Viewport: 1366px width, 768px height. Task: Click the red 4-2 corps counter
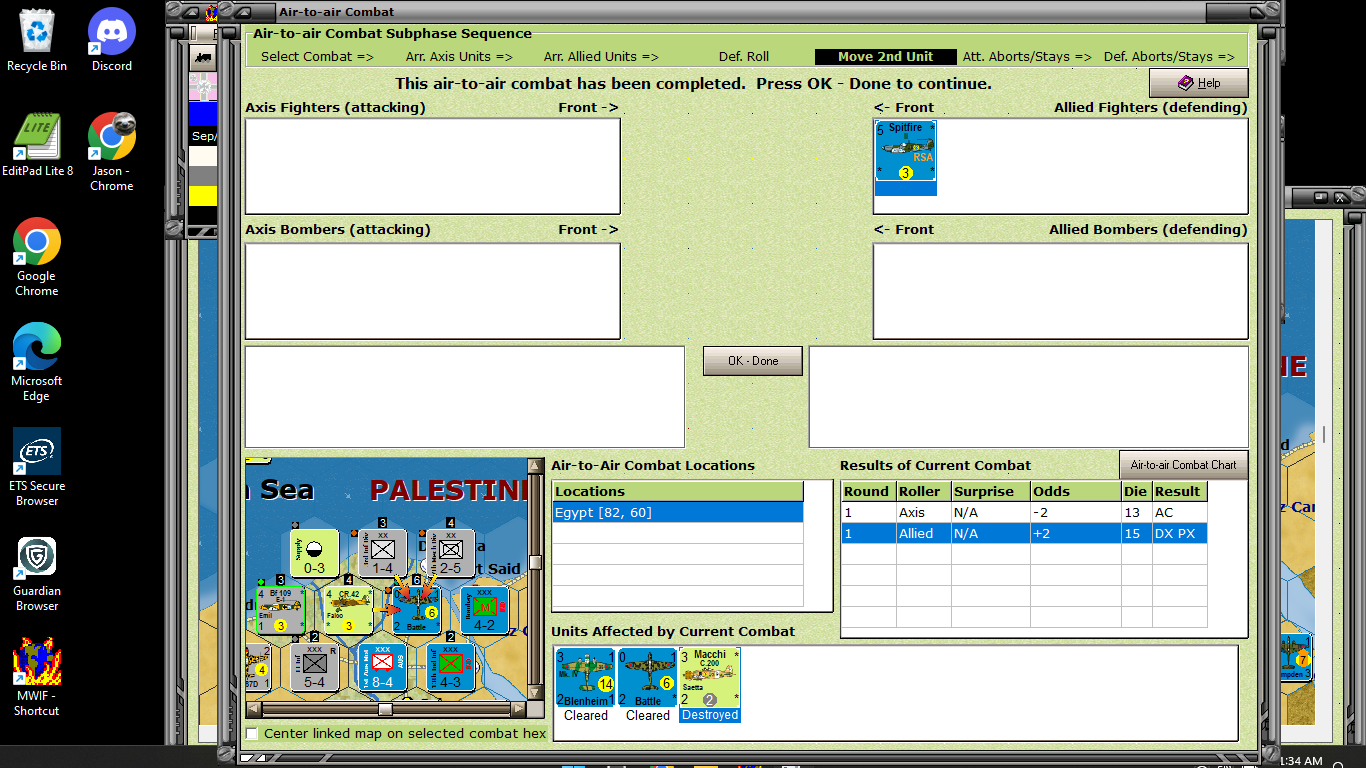484,610
